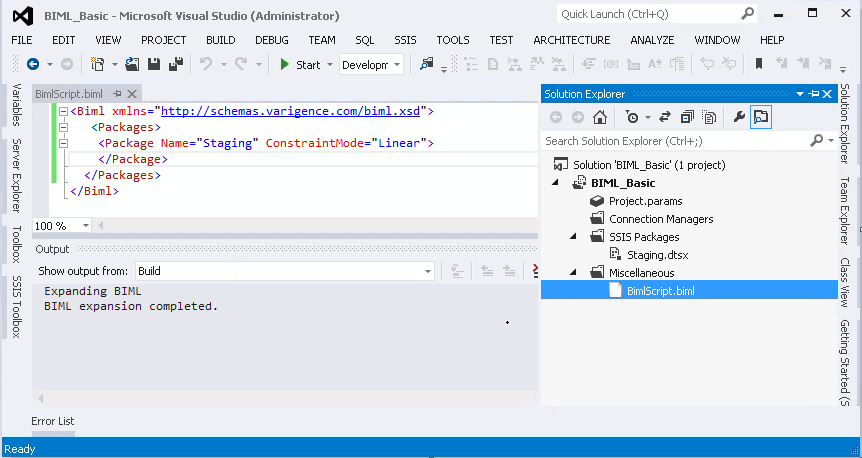Viewport: 862px width, 458px height.
Task: Open the ARCHITECTURE menu
Action: 572,40
